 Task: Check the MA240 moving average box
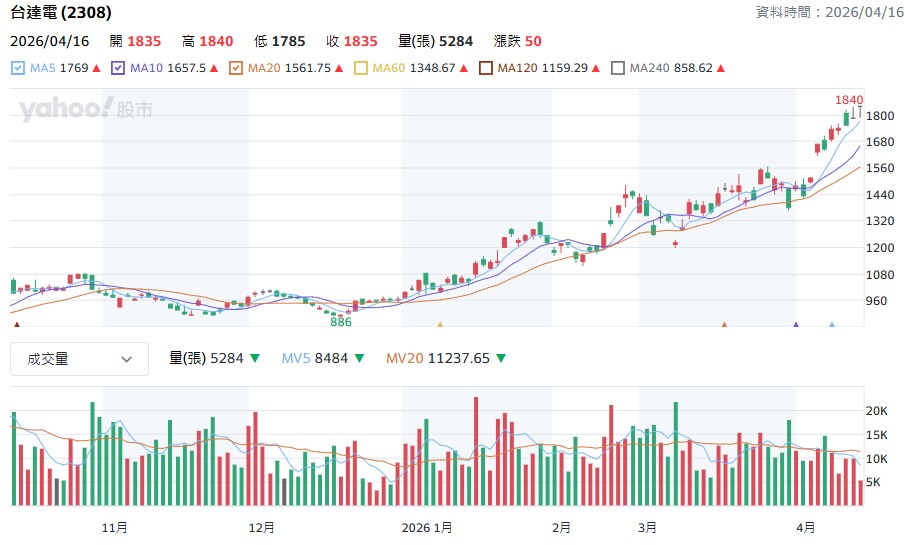click(618, 68)
